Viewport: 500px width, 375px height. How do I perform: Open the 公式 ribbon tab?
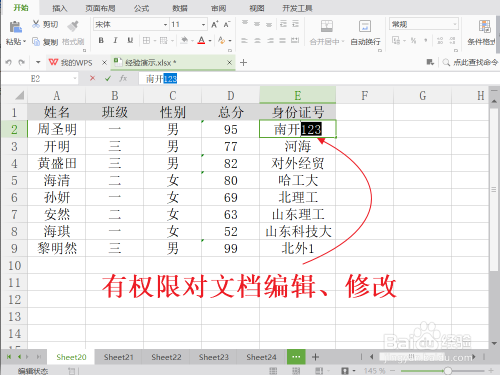click(x=141, y=8)
